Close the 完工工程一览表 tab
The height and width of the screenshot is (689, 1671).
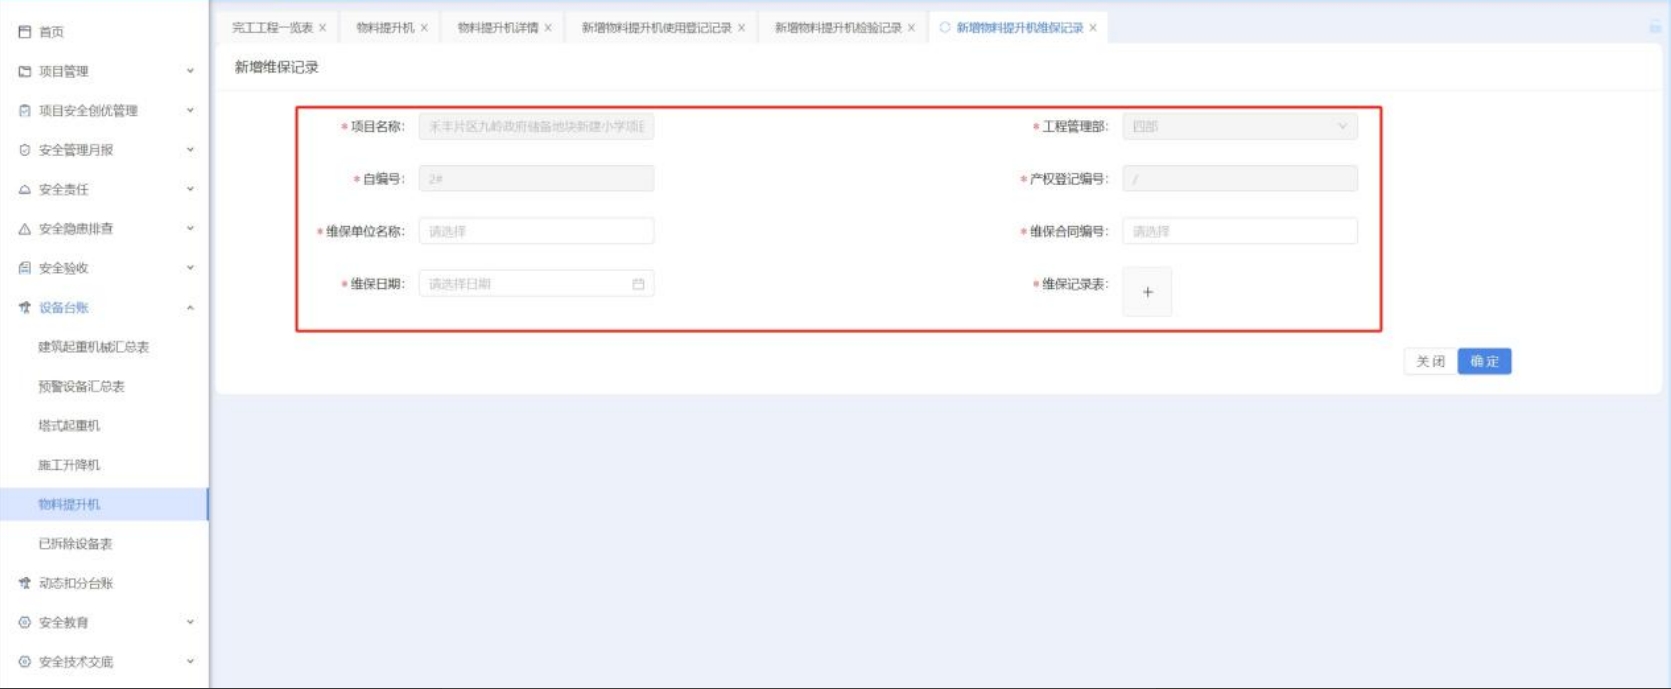(322, 28)
